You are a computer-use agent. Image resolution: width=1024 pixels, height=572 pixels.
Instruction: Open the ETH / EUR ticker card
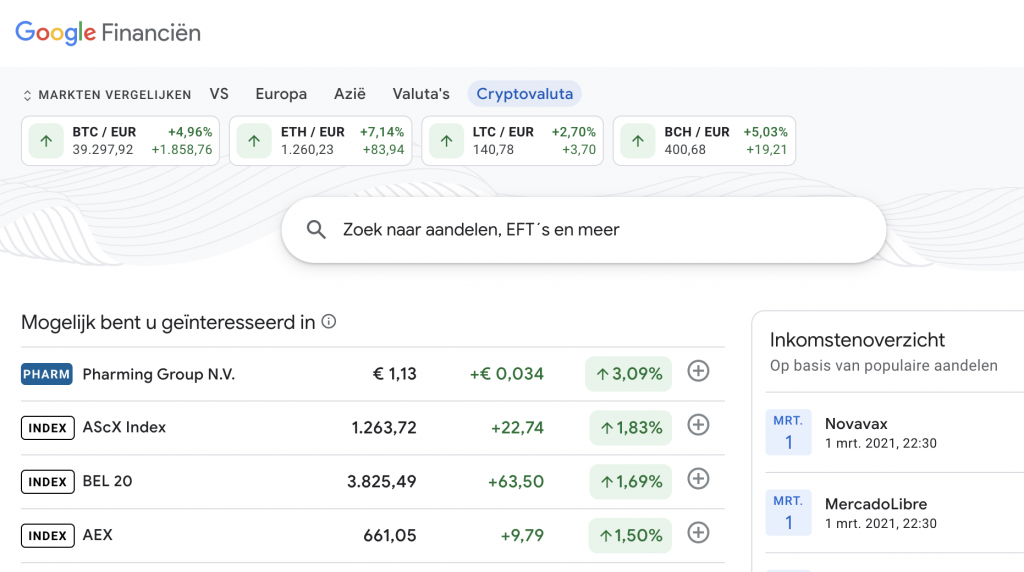click(321, 140)
